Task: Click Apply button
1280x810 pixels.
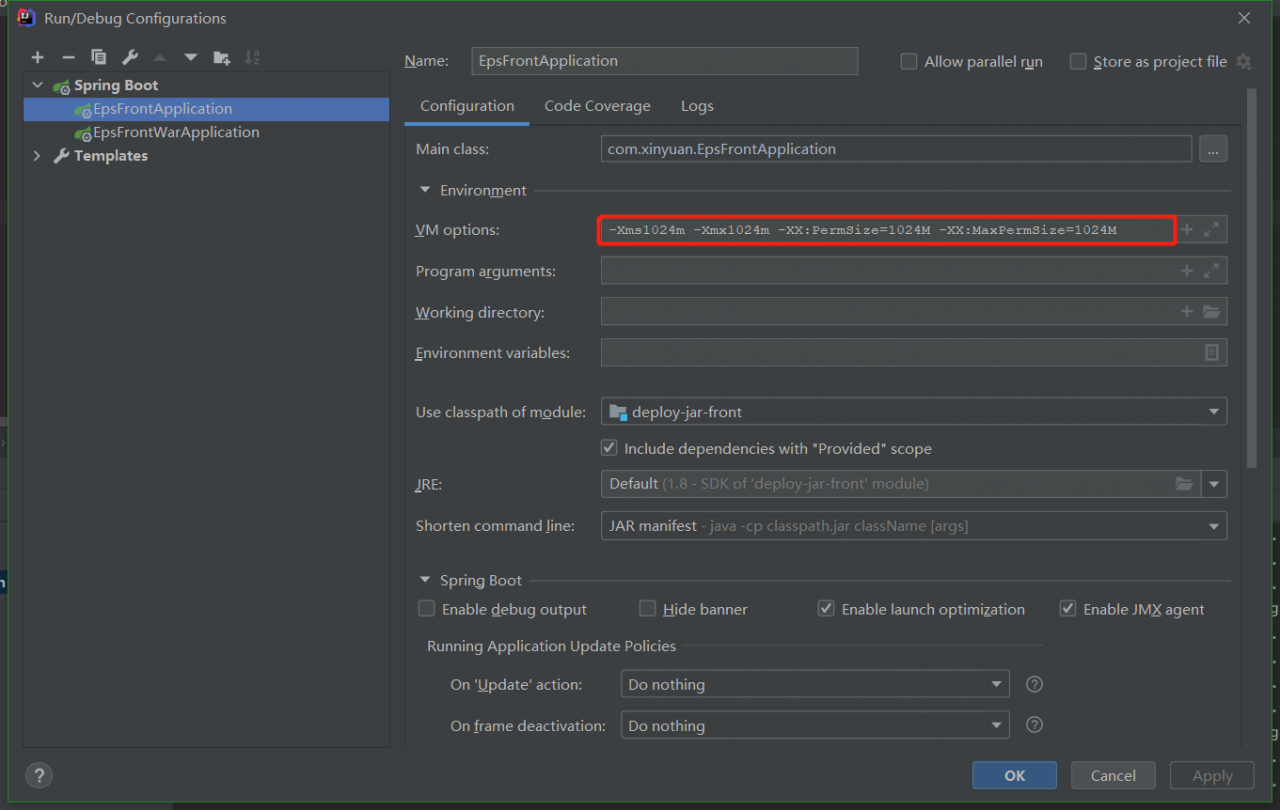Action: pos(1212,776)
